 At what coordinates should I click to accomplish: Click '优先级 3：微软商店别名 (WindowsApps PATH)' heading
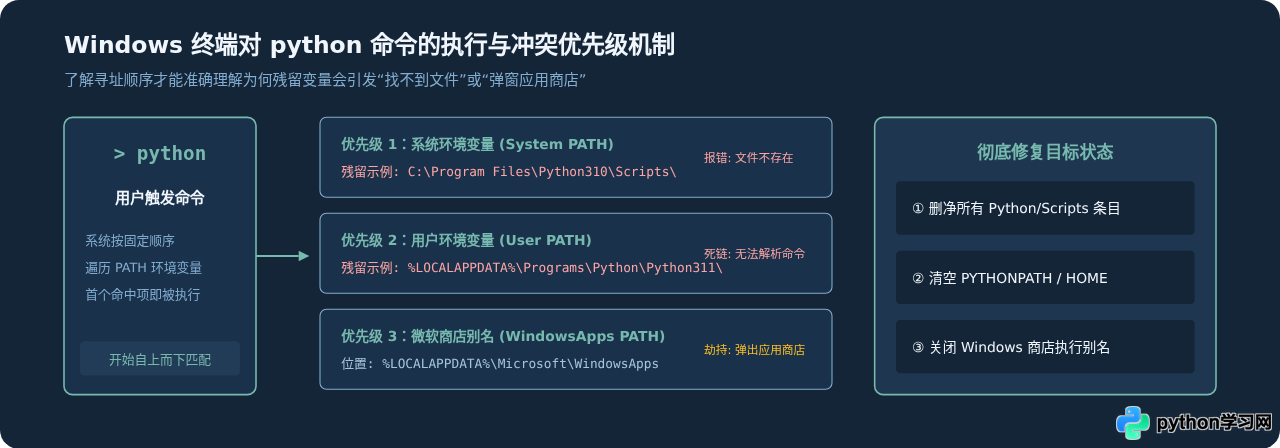(503, 336)
